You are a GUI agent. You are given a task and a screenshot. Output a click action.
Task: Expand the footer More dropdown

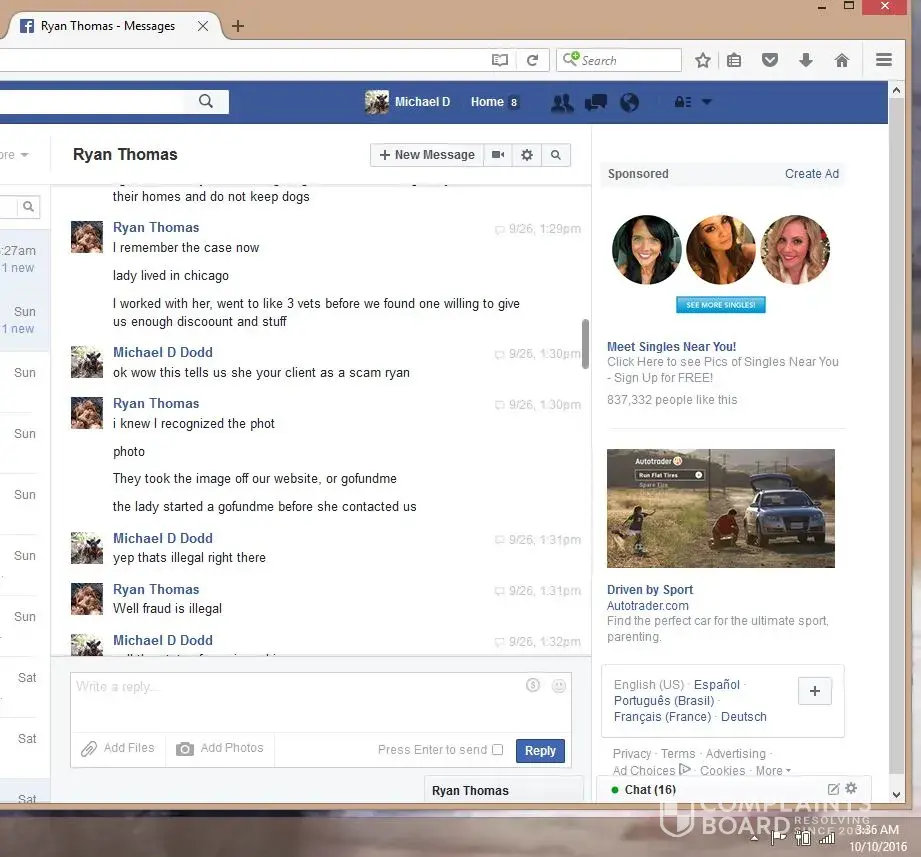[x=773, y=771]
